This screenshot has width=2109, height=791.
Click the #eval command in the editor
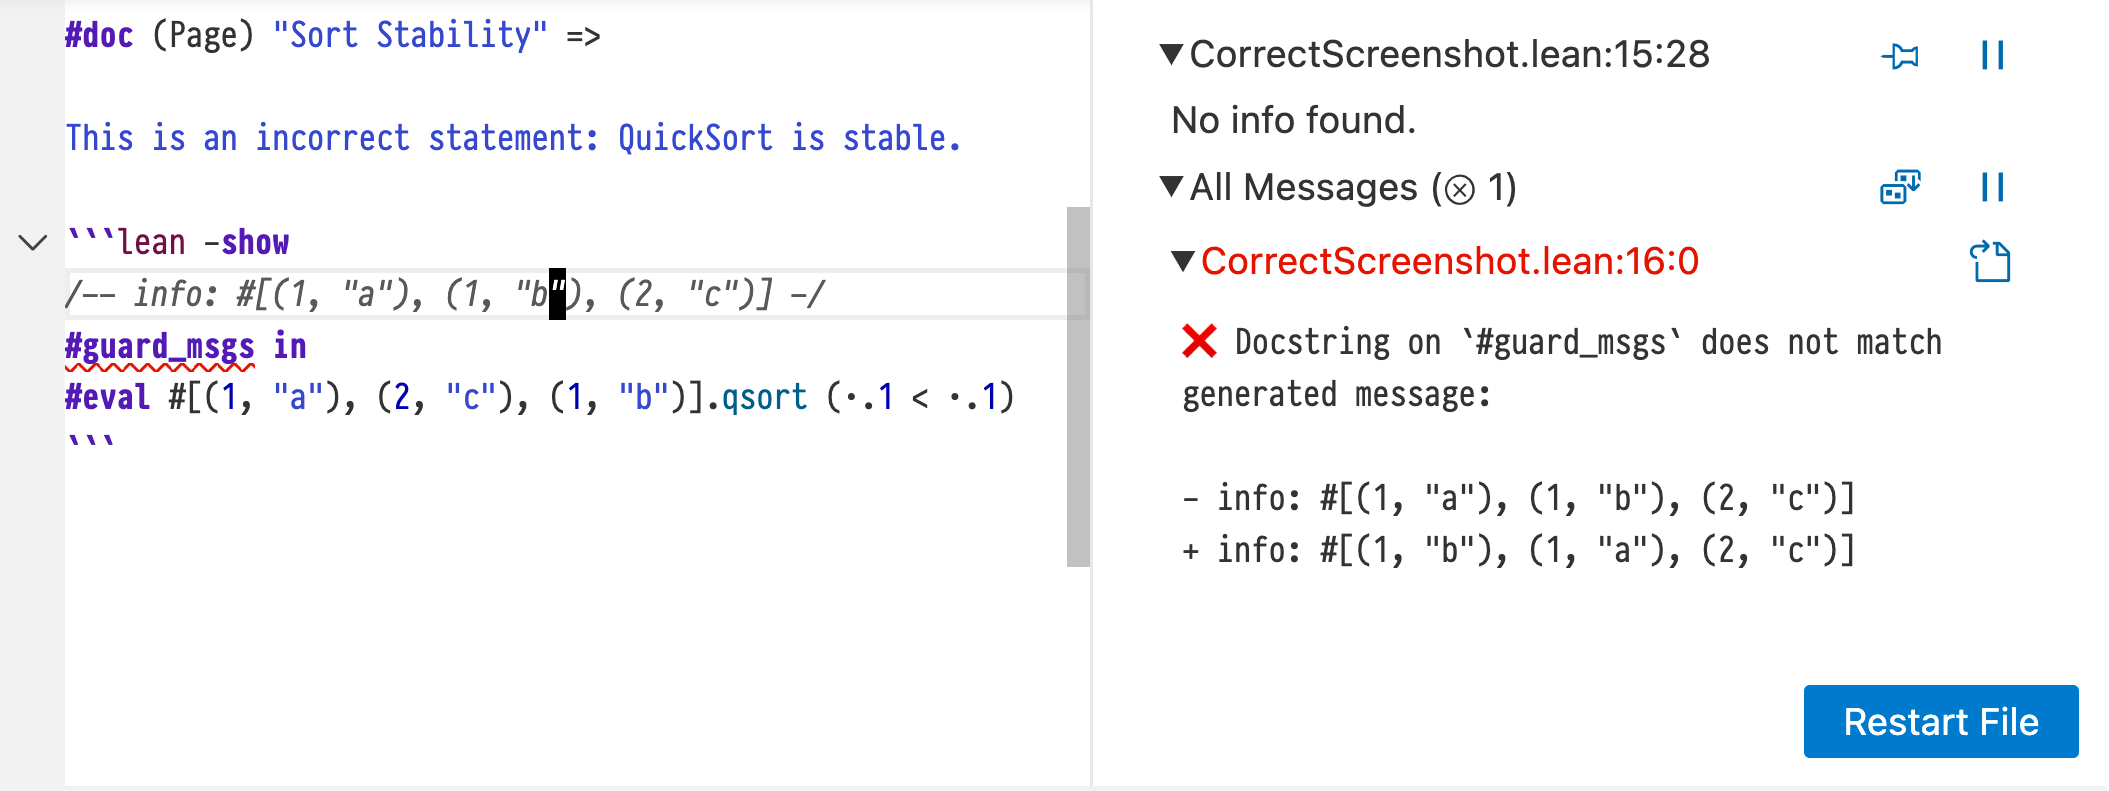click(107, 398)
